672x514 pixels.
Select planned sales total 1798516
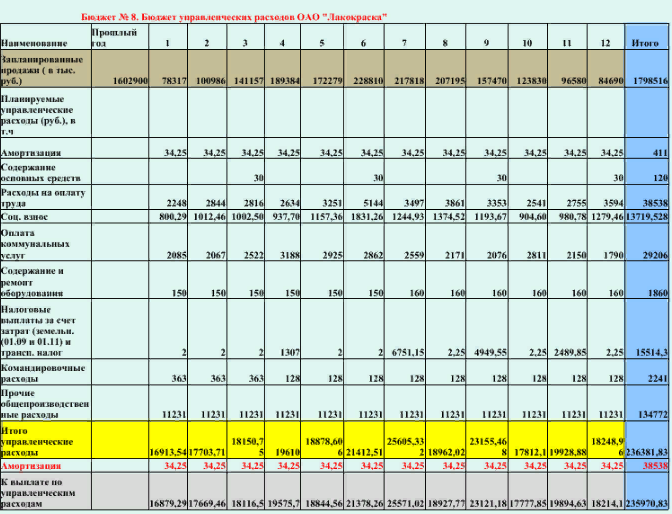click(650, 81)
